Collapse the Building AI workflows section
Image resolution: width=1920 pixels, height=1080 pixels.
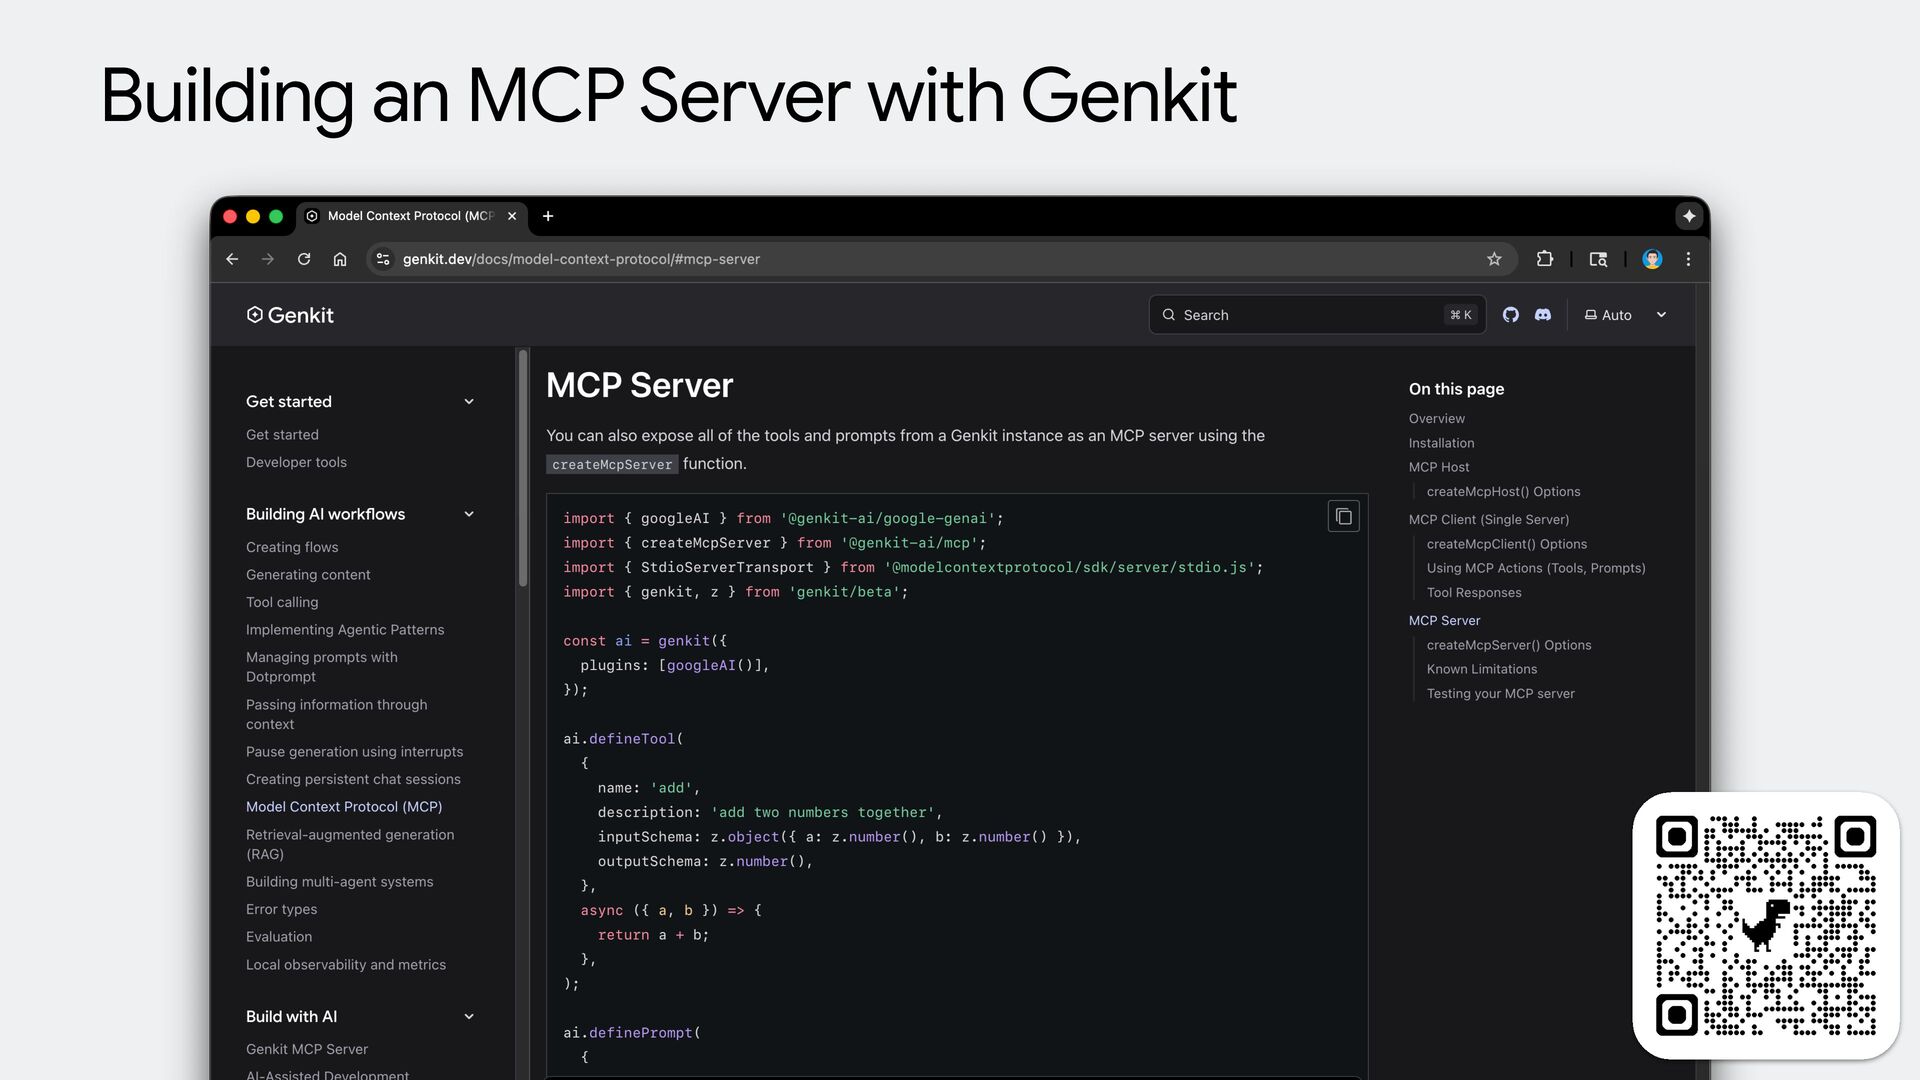click(468, 514)
